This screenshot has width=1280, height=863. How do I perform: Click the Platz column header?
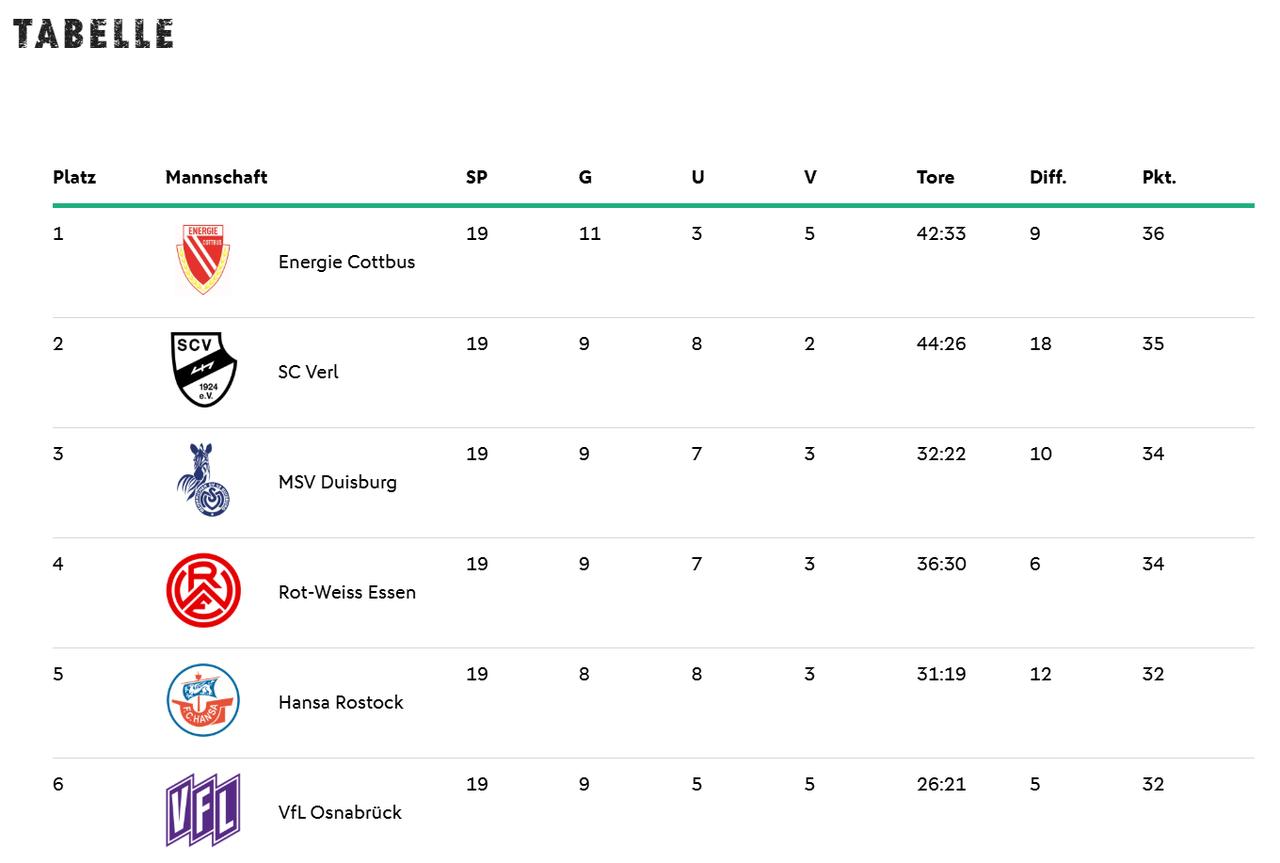point(74,177)
